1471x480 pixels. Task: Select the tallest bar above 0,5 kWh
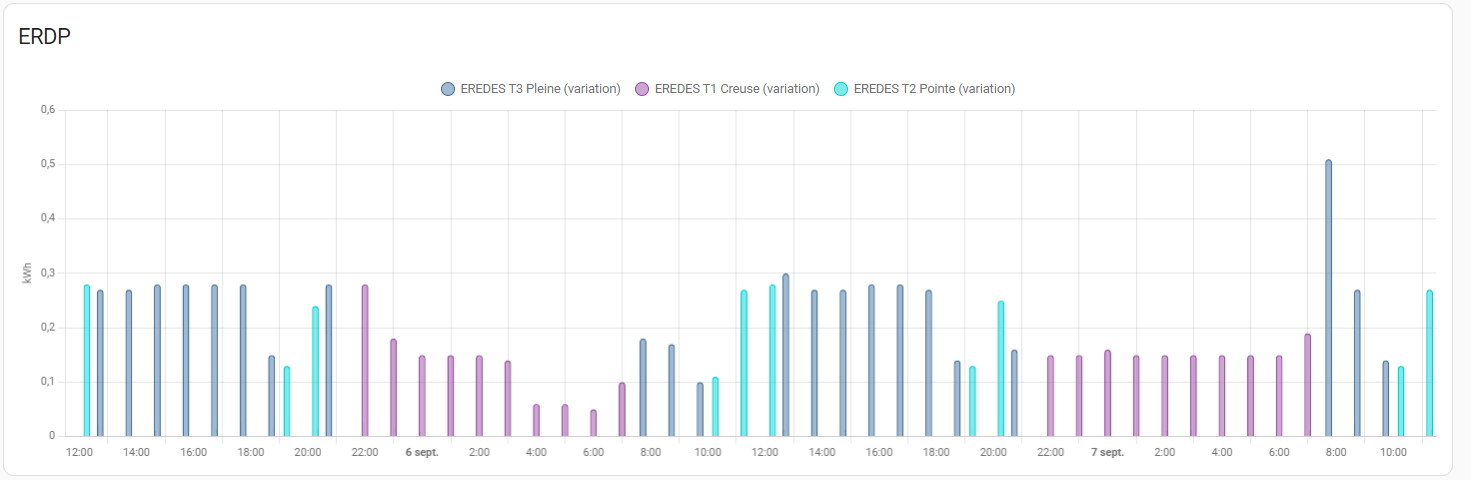(x=1328, y=298)
